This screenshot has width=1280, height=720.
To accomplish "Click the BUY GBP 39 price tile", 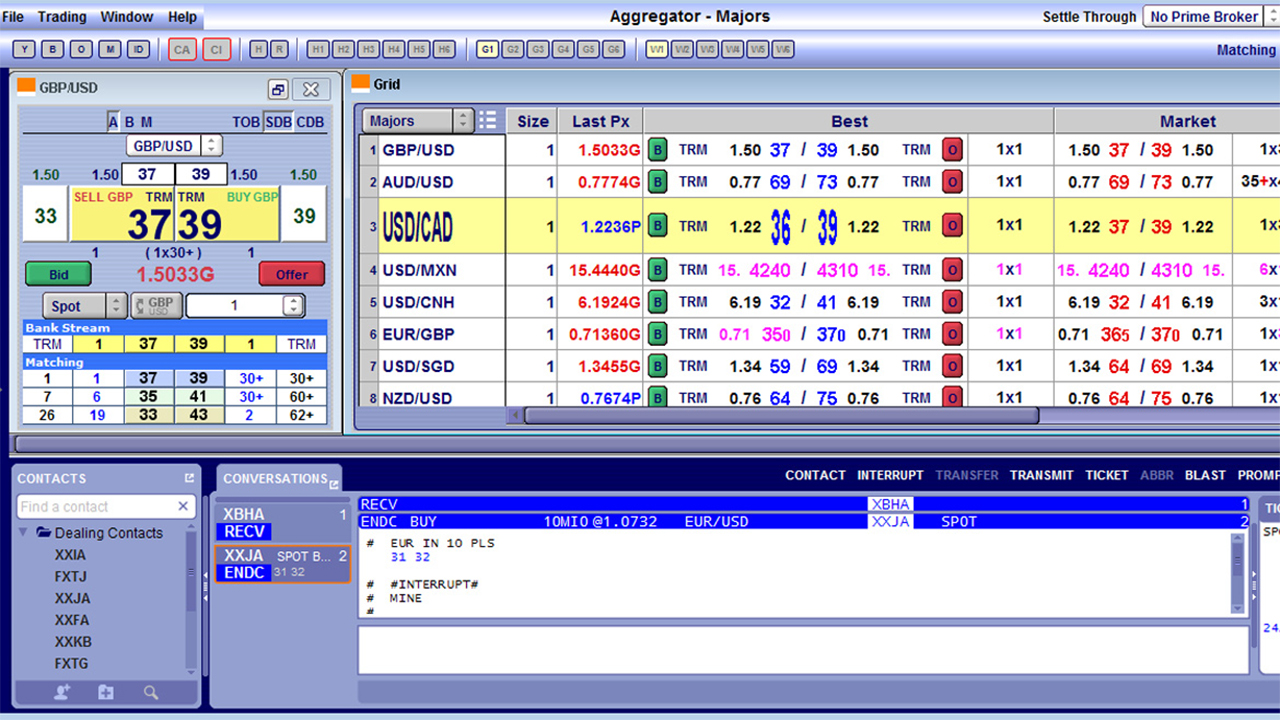I will click(x=228, y=215).
